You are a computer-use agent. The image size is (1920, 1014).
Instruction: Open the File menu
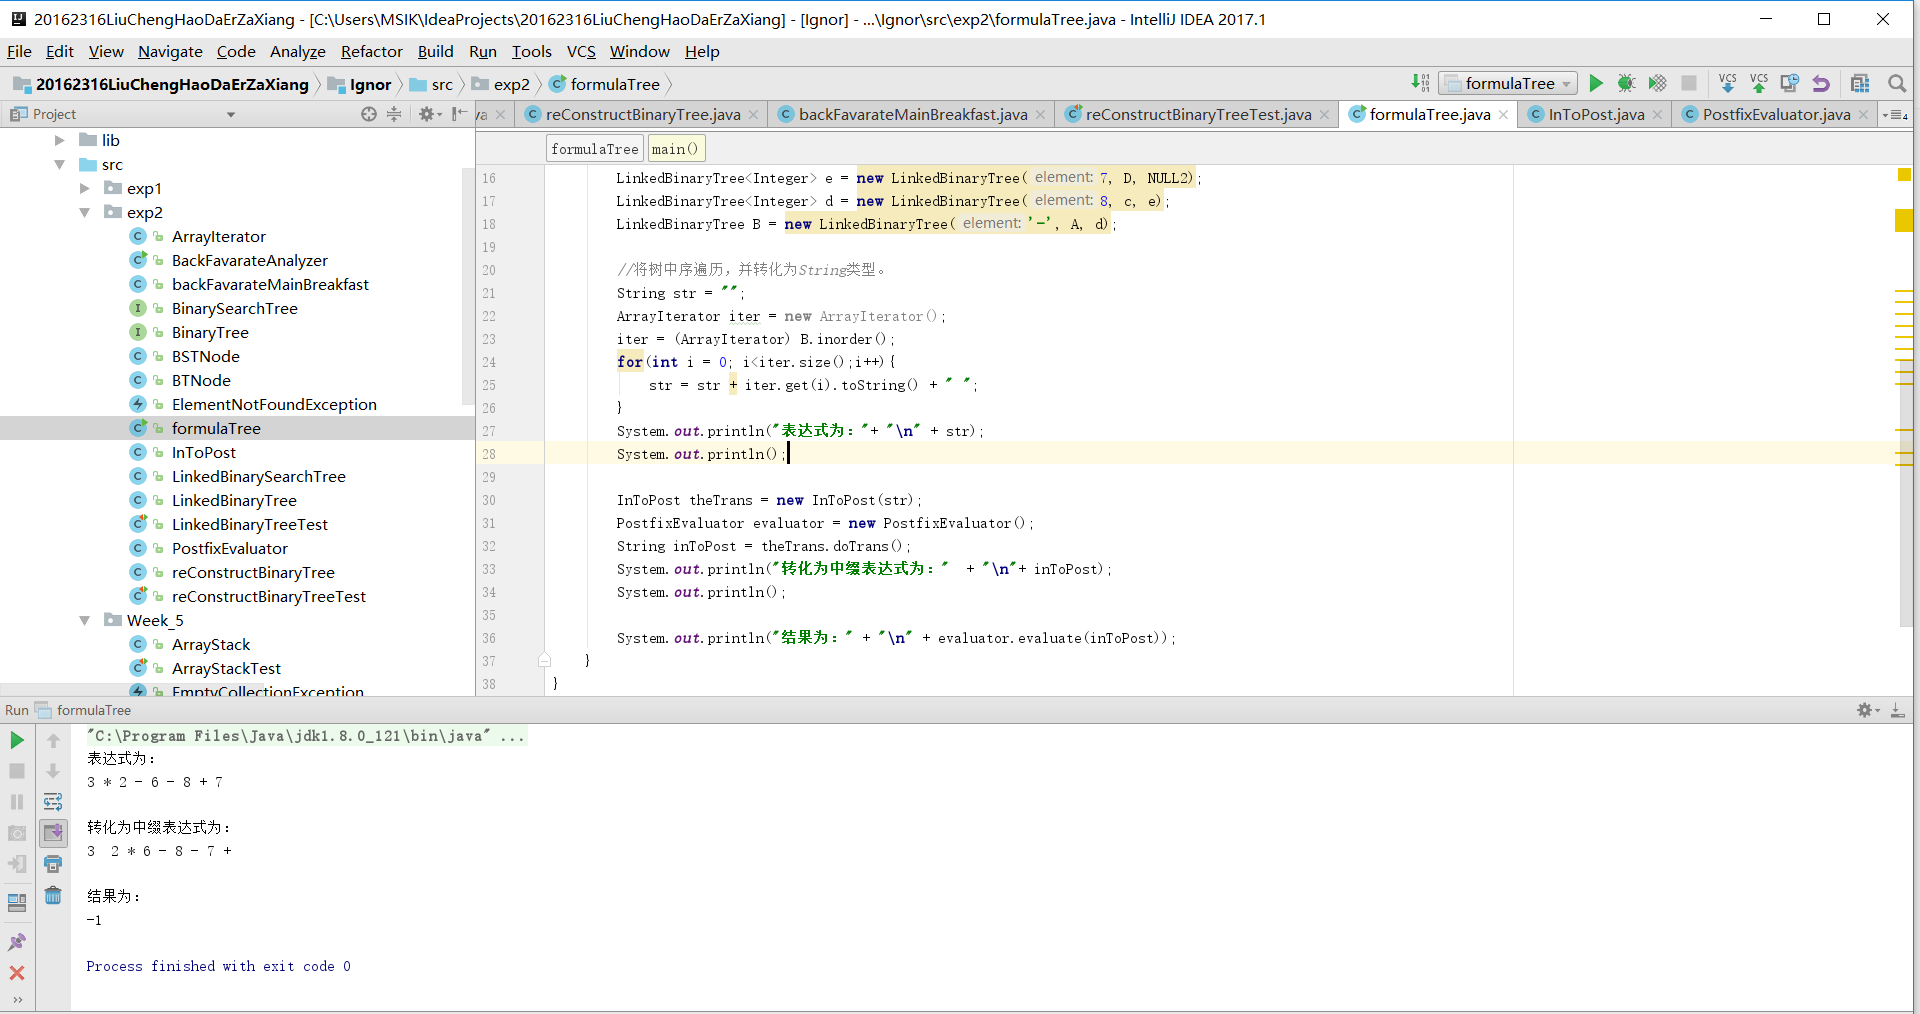click(19, 51)
